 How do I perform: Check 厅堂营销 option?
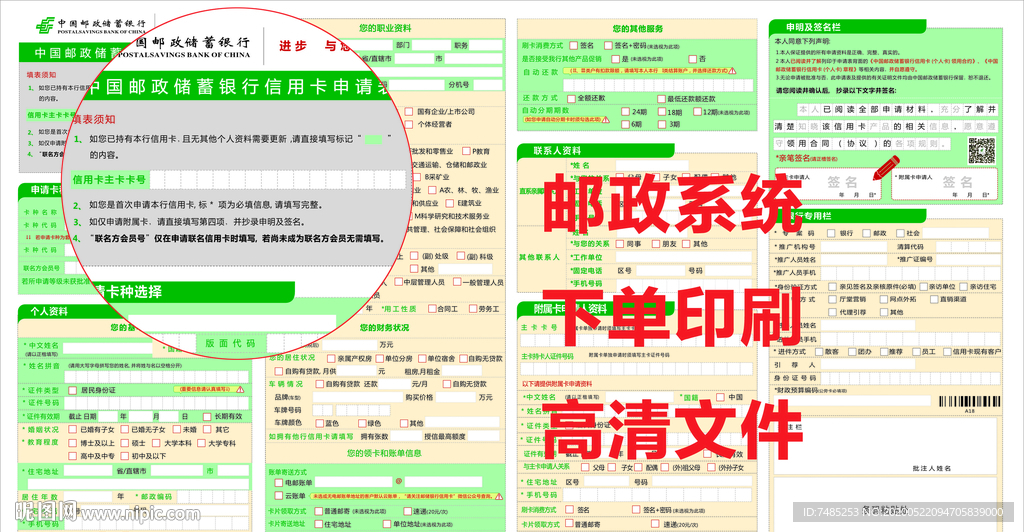(832, 299)
